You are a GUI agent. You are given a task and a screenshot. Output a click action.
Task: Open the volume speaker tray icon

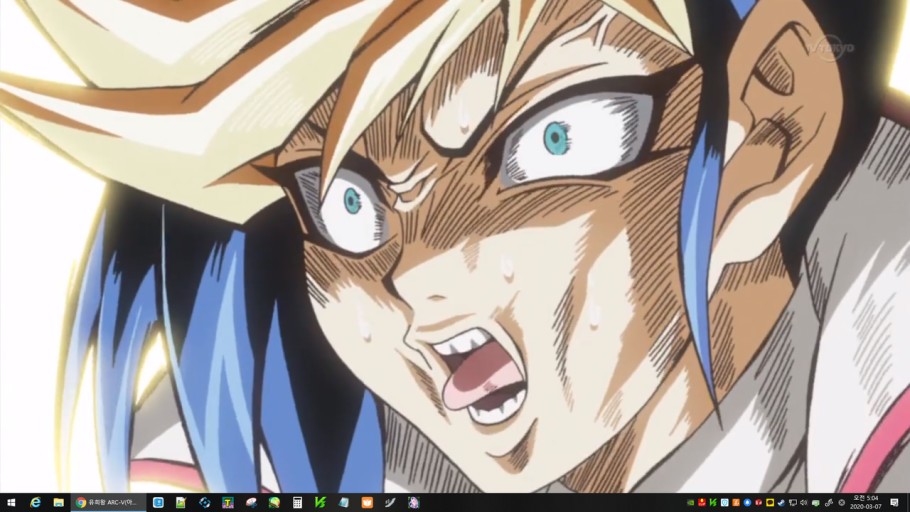804,503
